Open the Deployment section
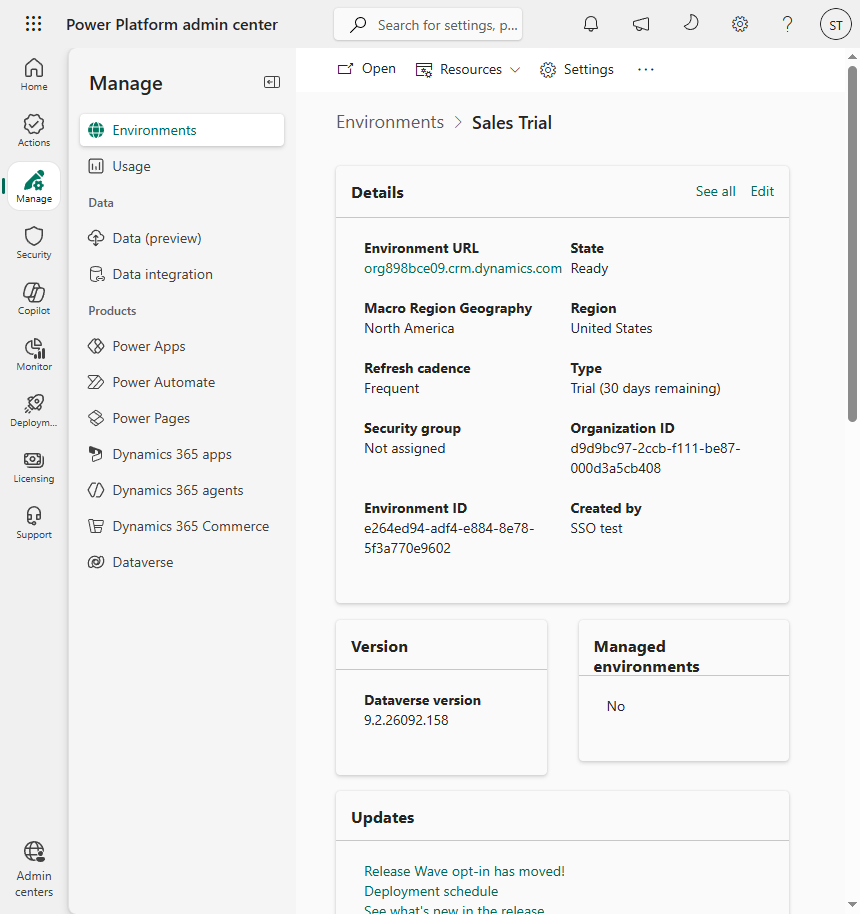The image size is (860, 914). pyautogui.click(x=34, y=410)
